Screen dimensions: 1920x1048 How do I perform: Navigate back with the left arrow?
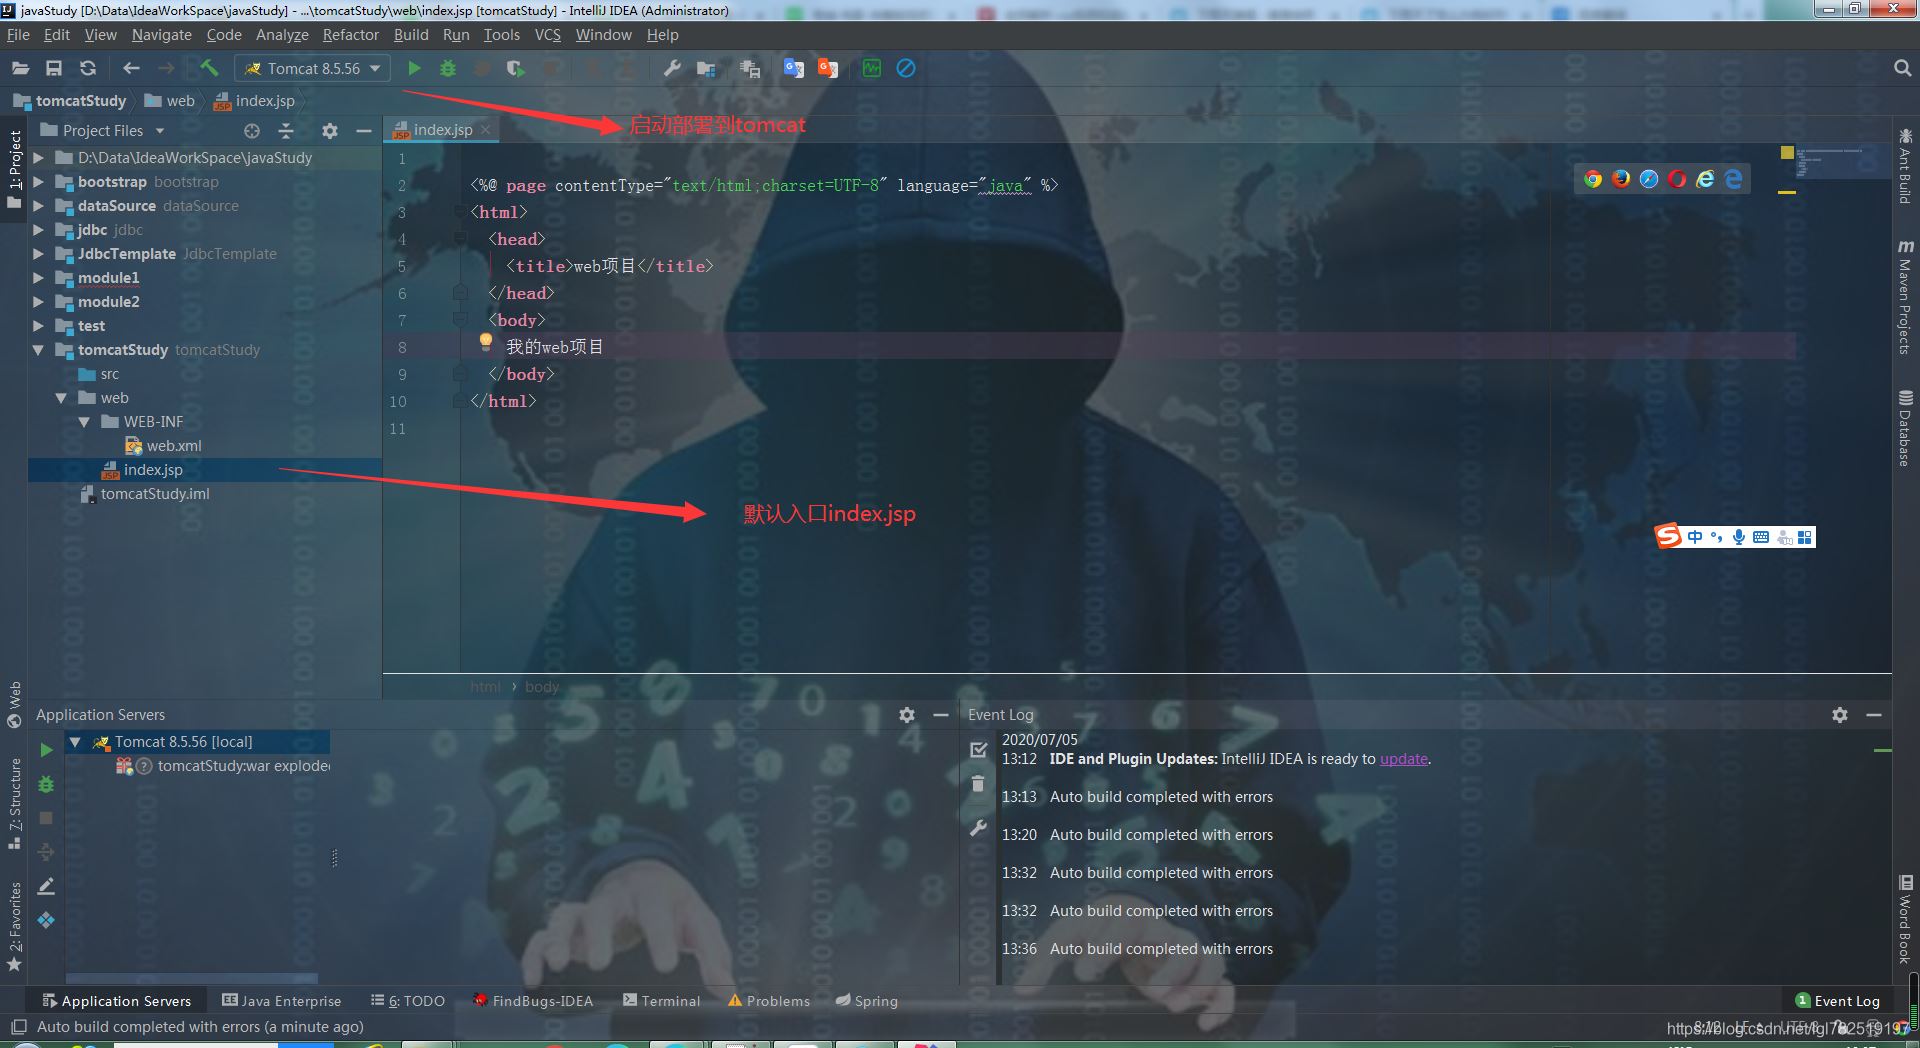click(131, 68)
